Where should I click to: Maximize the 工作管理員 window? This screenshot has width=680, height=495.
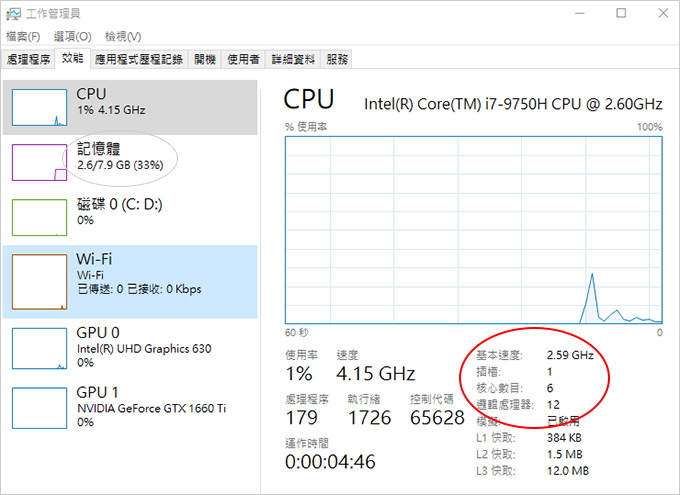click(x=621, y=13)
